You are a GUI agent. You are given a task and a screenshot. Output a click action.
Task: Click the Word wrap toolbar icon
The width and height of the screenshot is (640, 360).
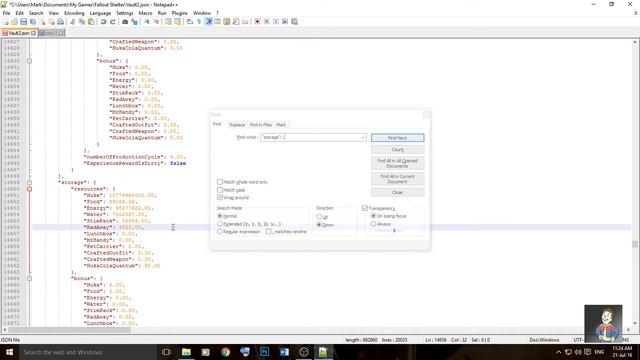coord(190,22)
